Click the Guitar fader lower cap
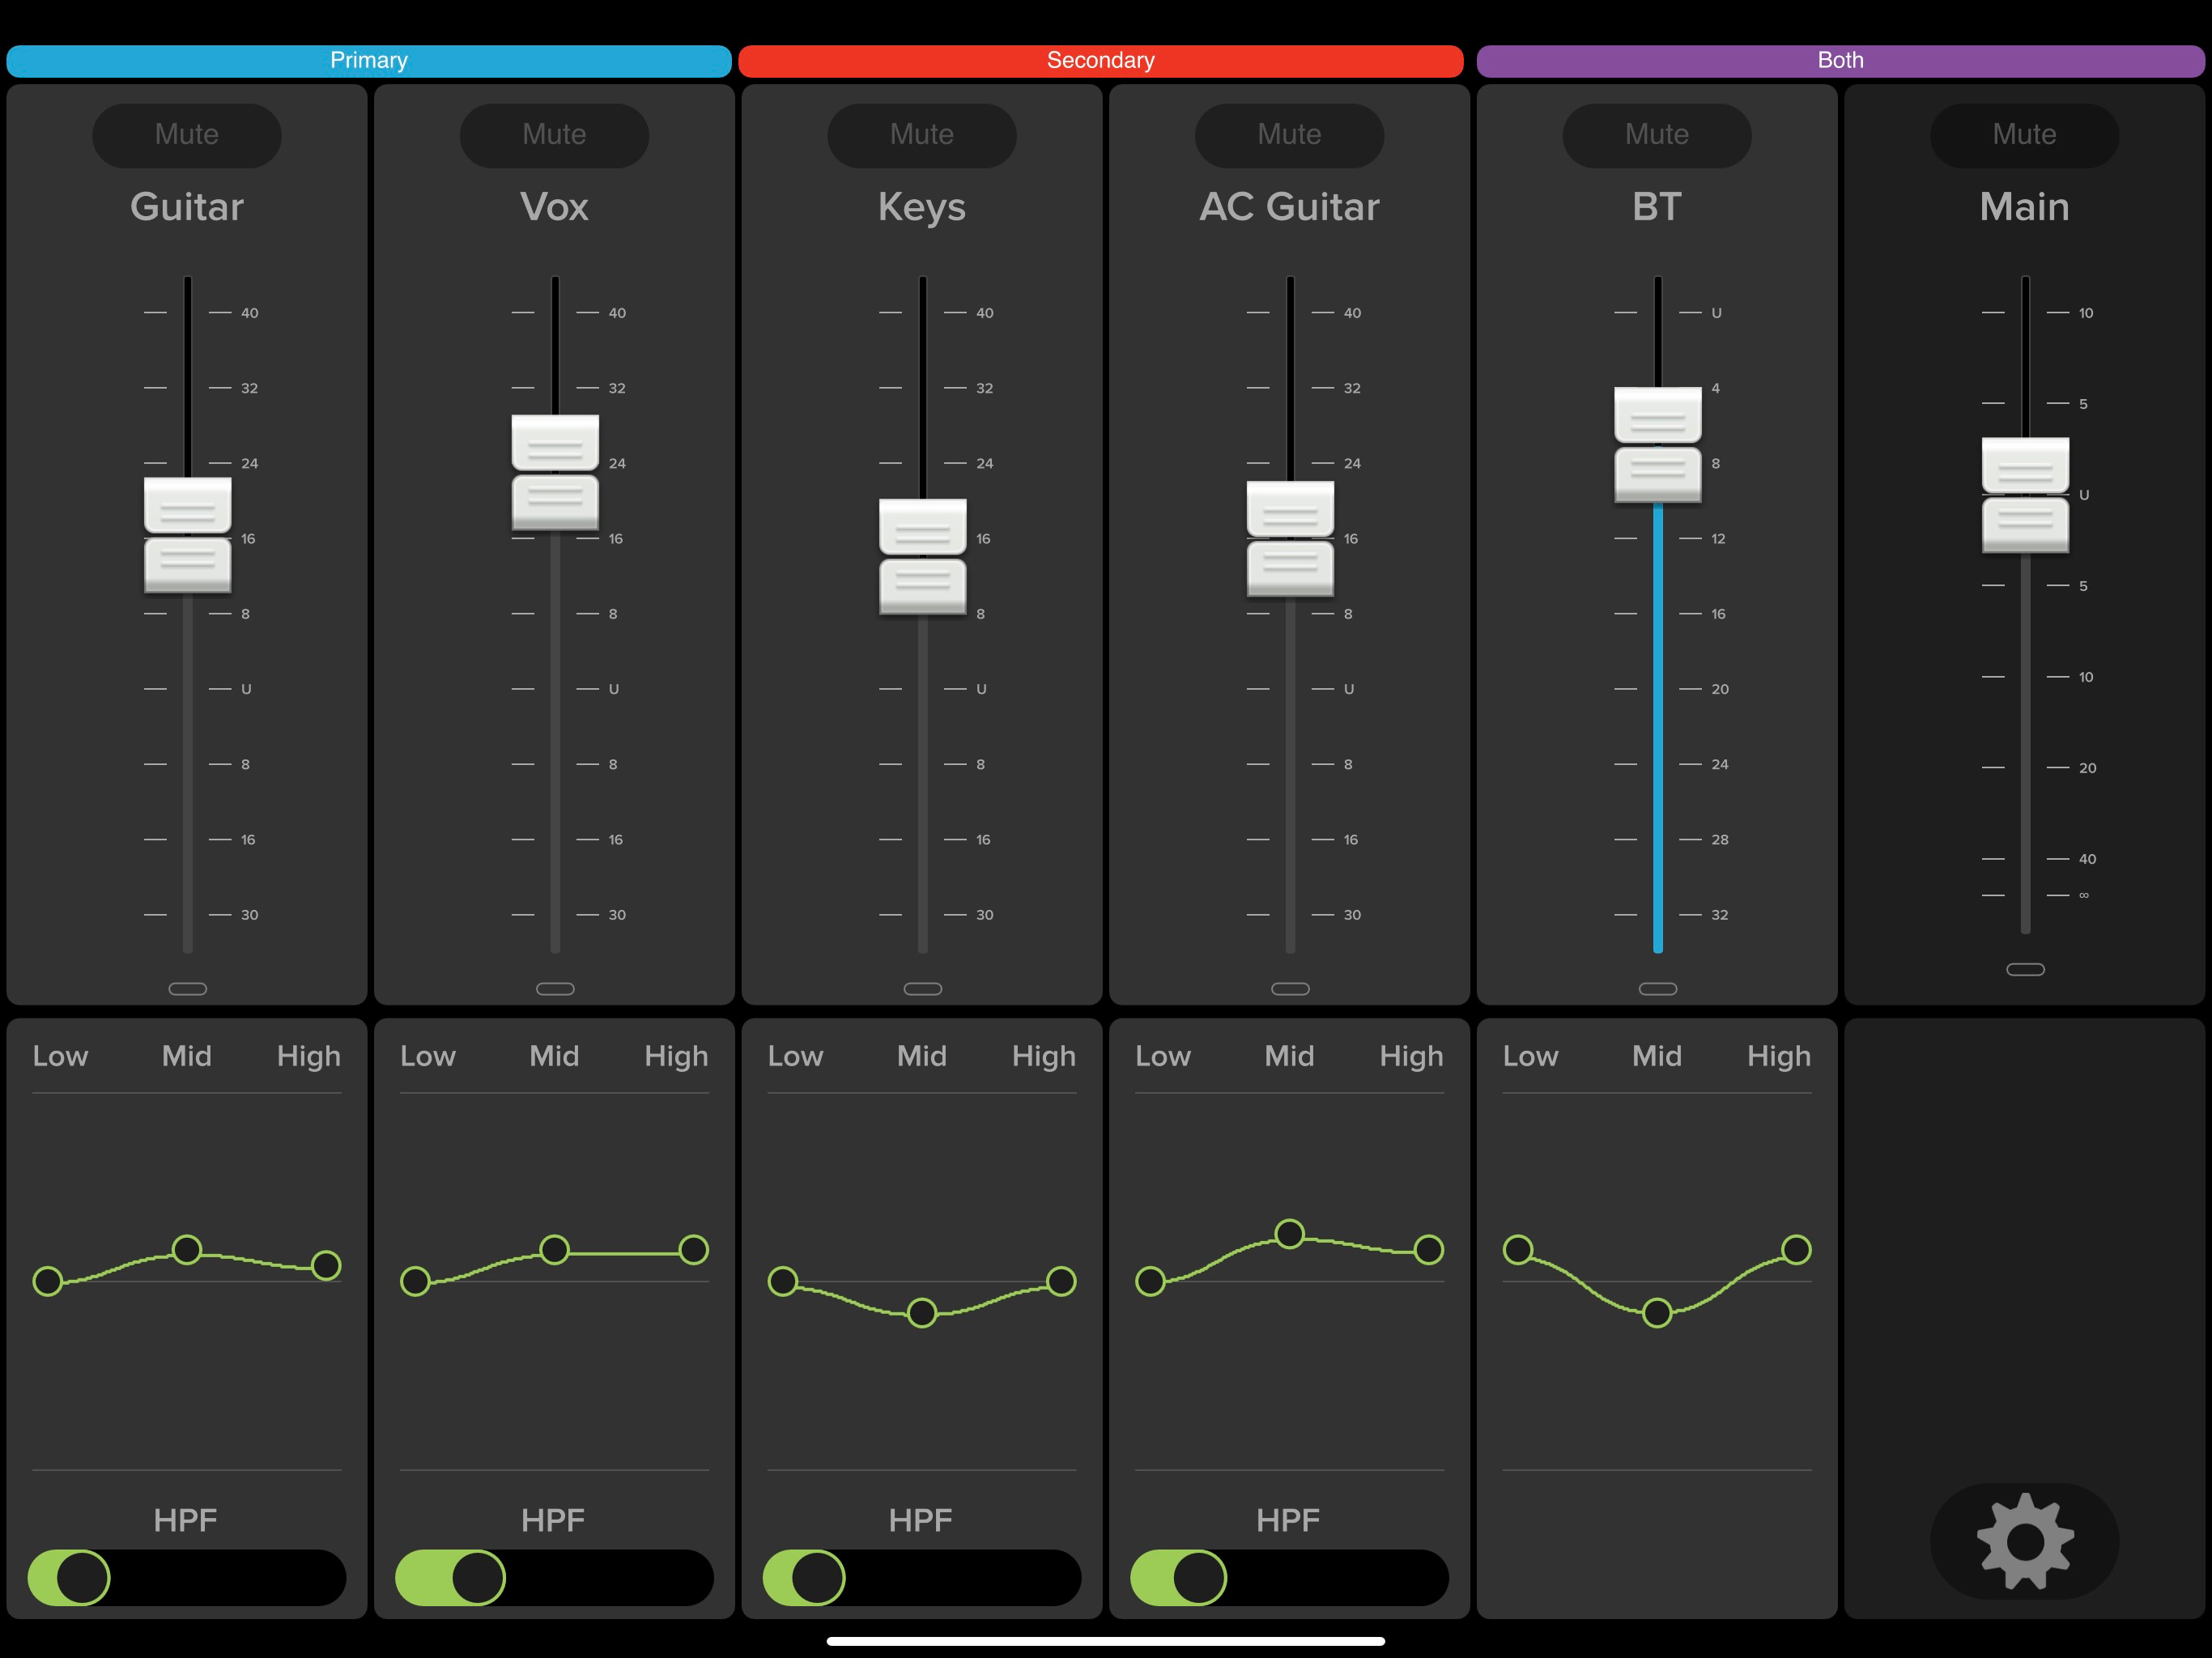 click(x=188, y=566)
